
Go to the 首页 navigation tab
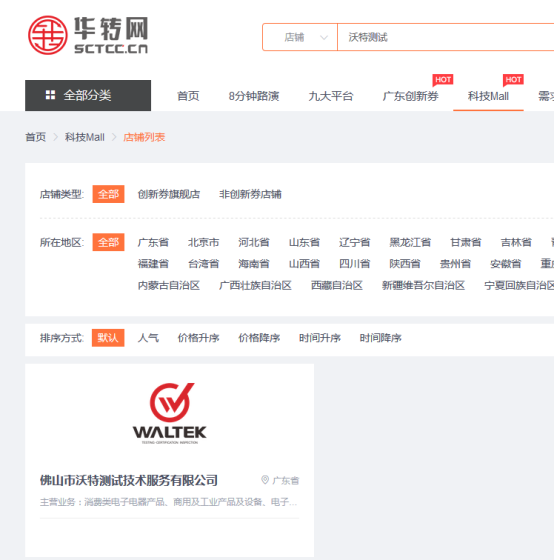coord(188,96)
